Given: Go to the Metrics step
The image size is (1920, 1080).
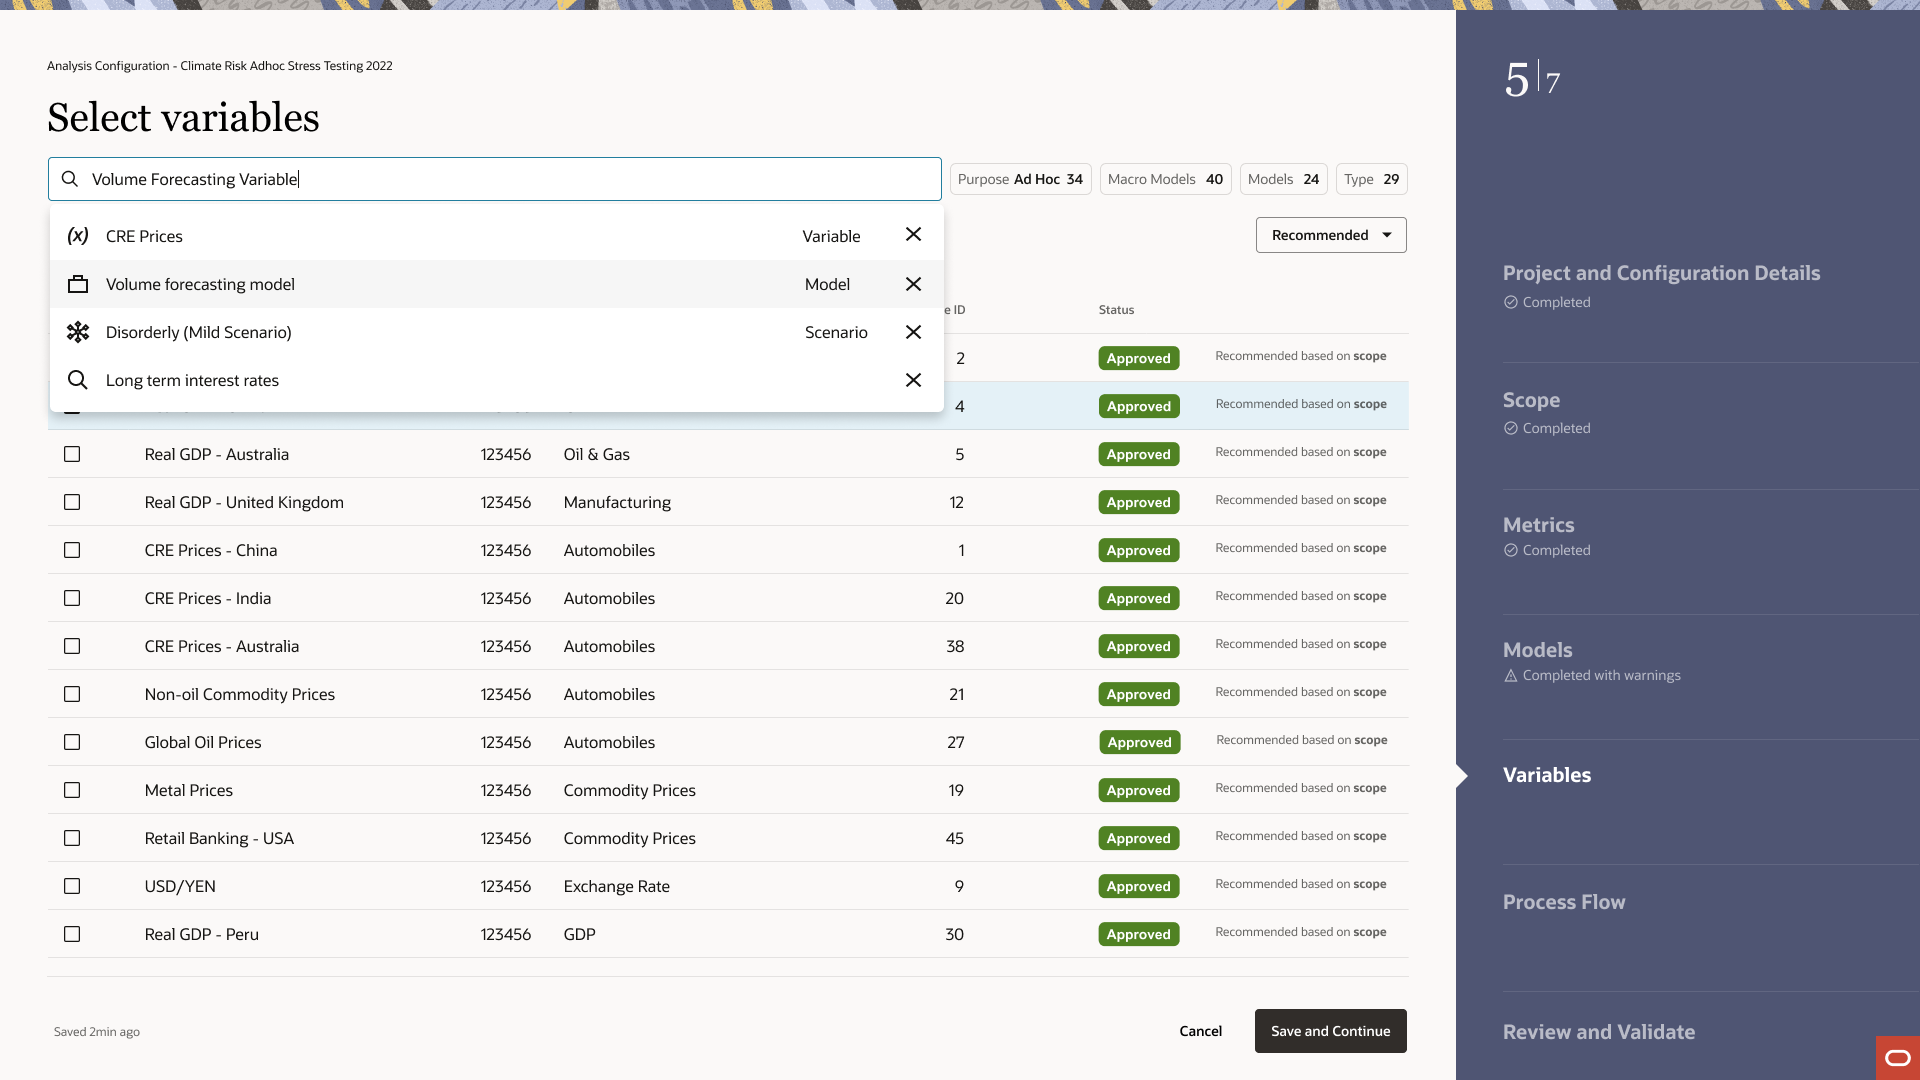Looking at the screenshot, I should coord(1538,525).
